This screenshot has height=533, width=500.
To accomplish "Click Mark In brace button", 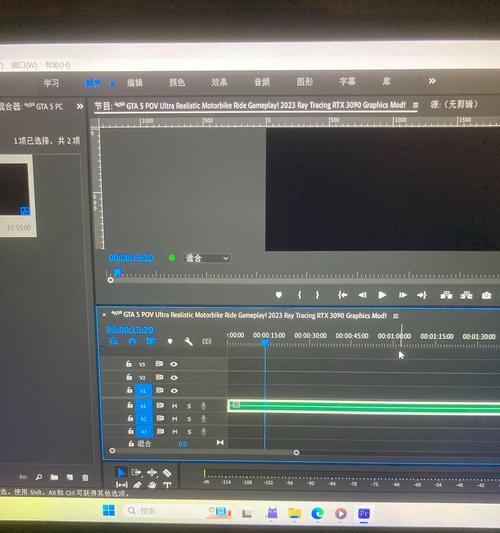I will pyautogui.click(x=299, y=295).
